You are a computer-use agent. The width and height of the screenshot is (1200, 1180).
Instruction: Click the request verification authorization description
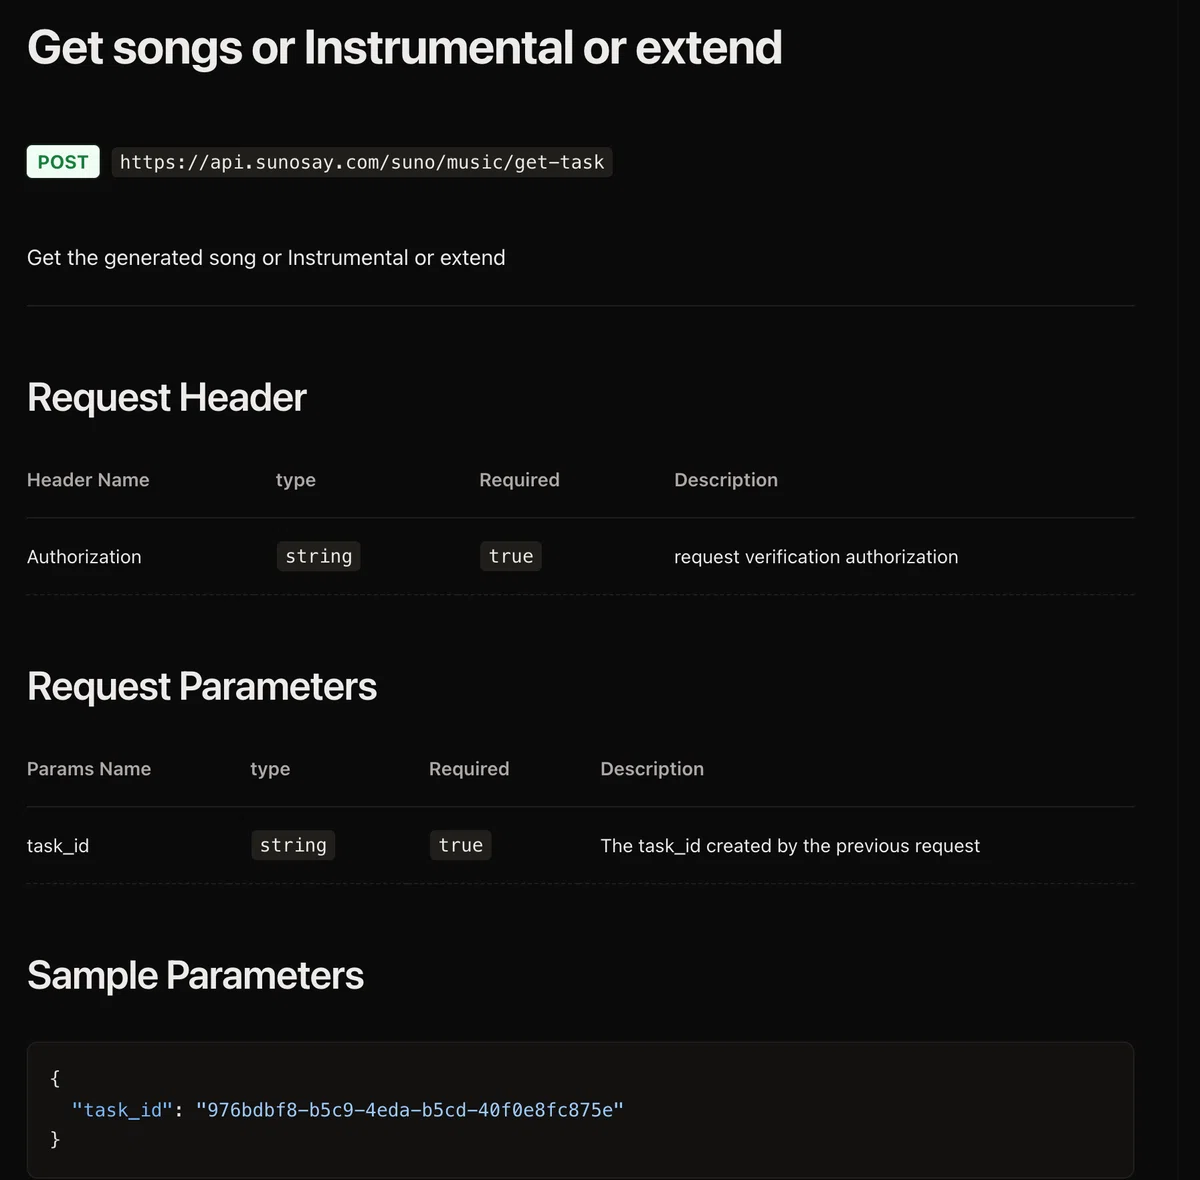pos(816,557)
